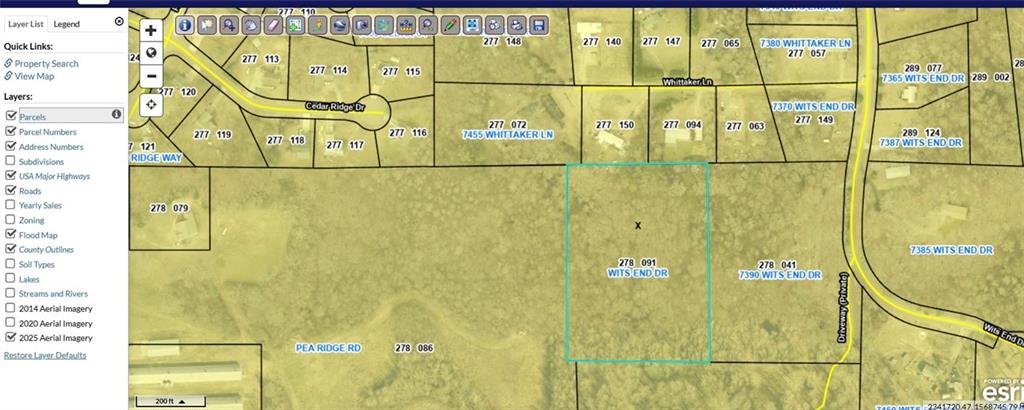1024x410 pixels.
Task: Click the Cedar Ridge Dr road label
Action: [x=334, y=105]
